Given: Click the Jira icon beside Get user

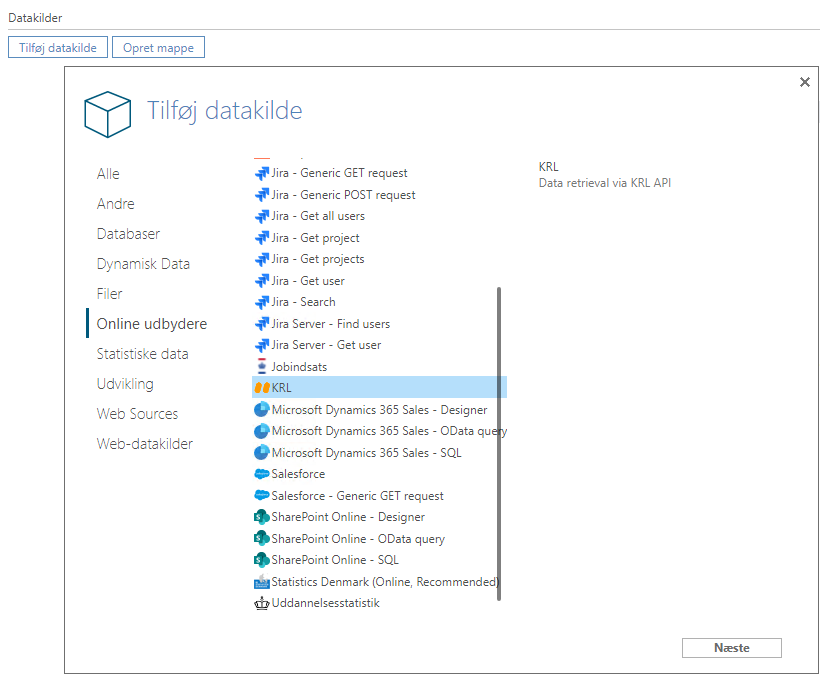Looking at the screenshot, I should [x=261, y=281].
